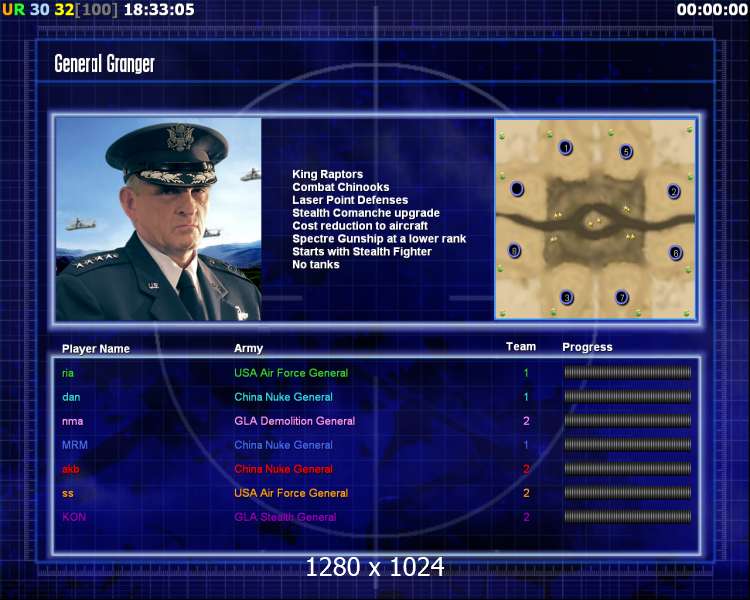This screenshot has height=600, width=750.
Task: Click akb's team number 2
Action: [526, 469]
